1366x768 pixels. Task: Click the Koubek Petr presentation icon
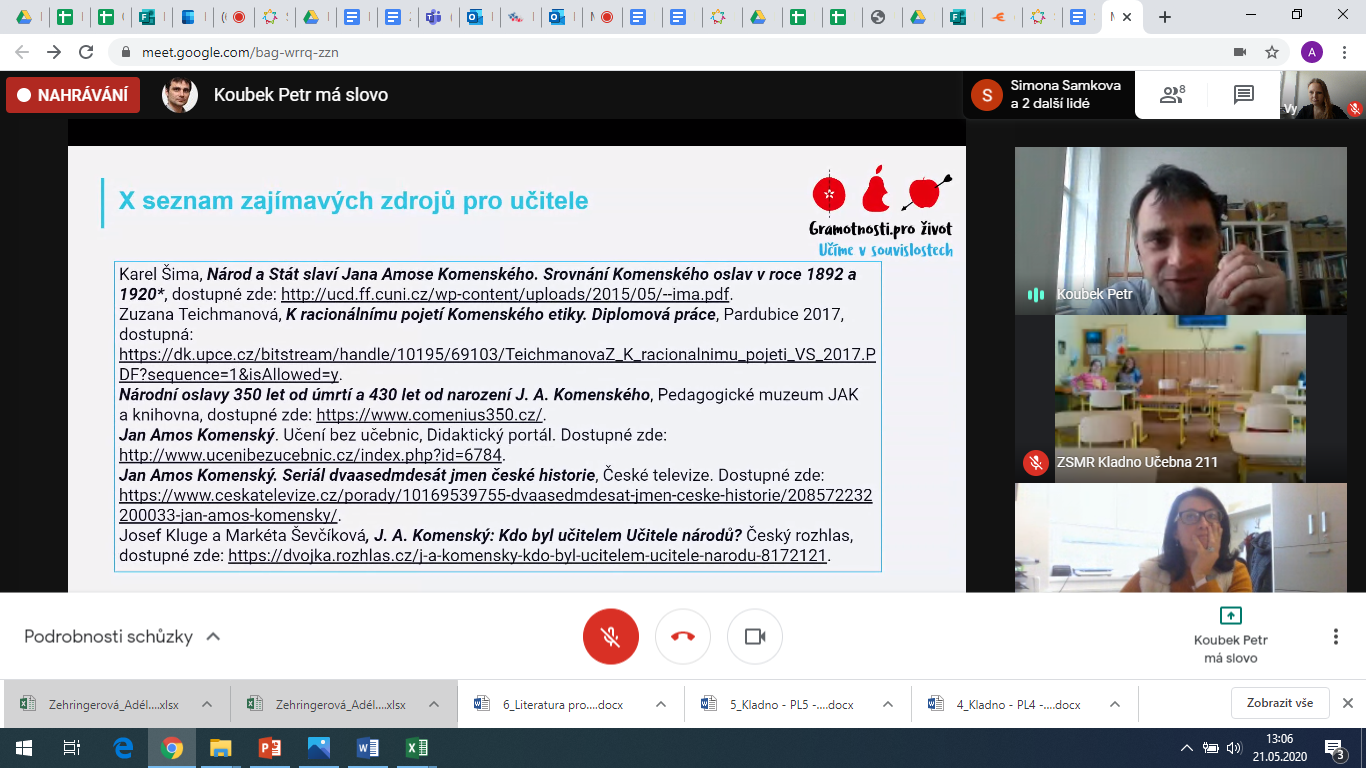pyautogui.click(x=1230, y=616)
